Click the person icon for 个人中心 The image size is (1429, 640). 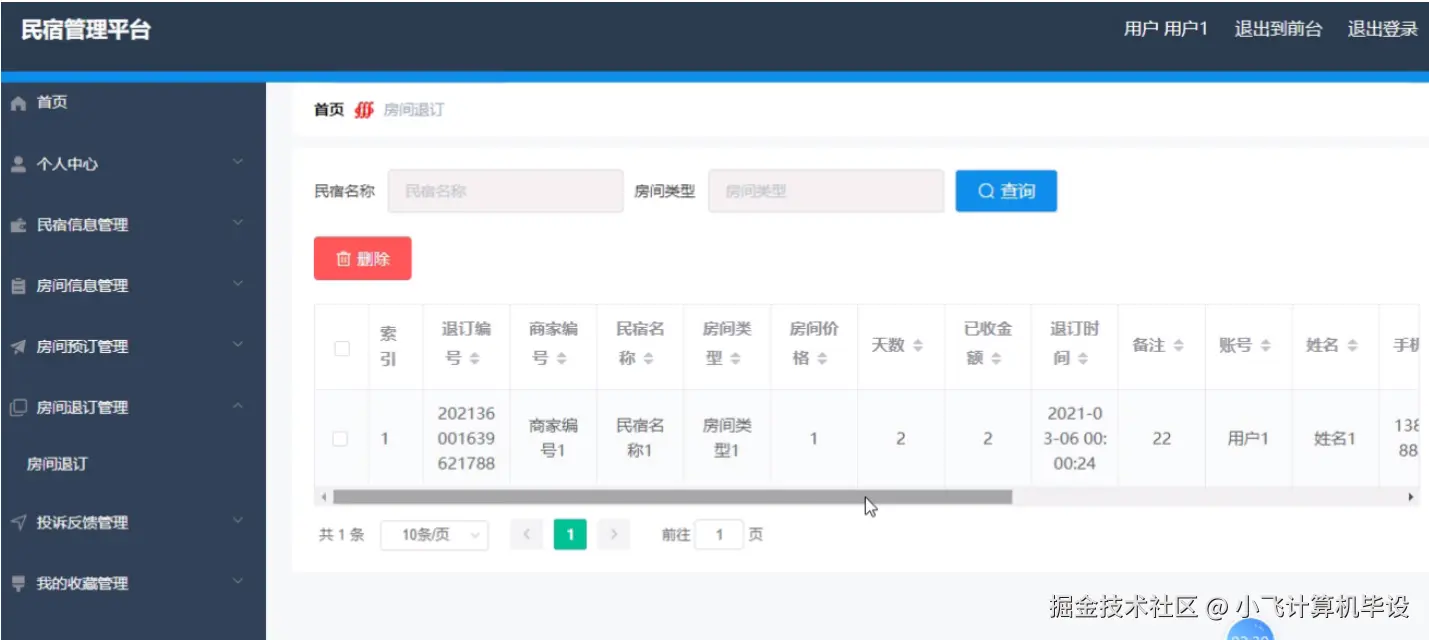pos(18,164)
